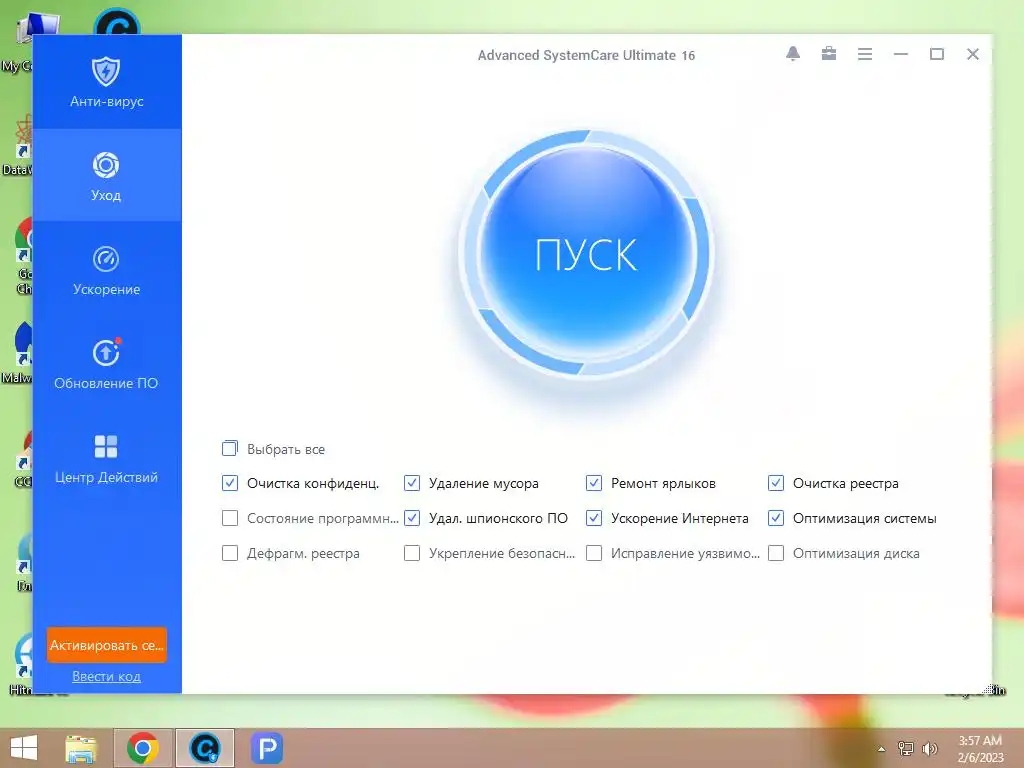
Task: Open the volume speaker tray icon
Action: pyautogui.click(x=930, y=749)
